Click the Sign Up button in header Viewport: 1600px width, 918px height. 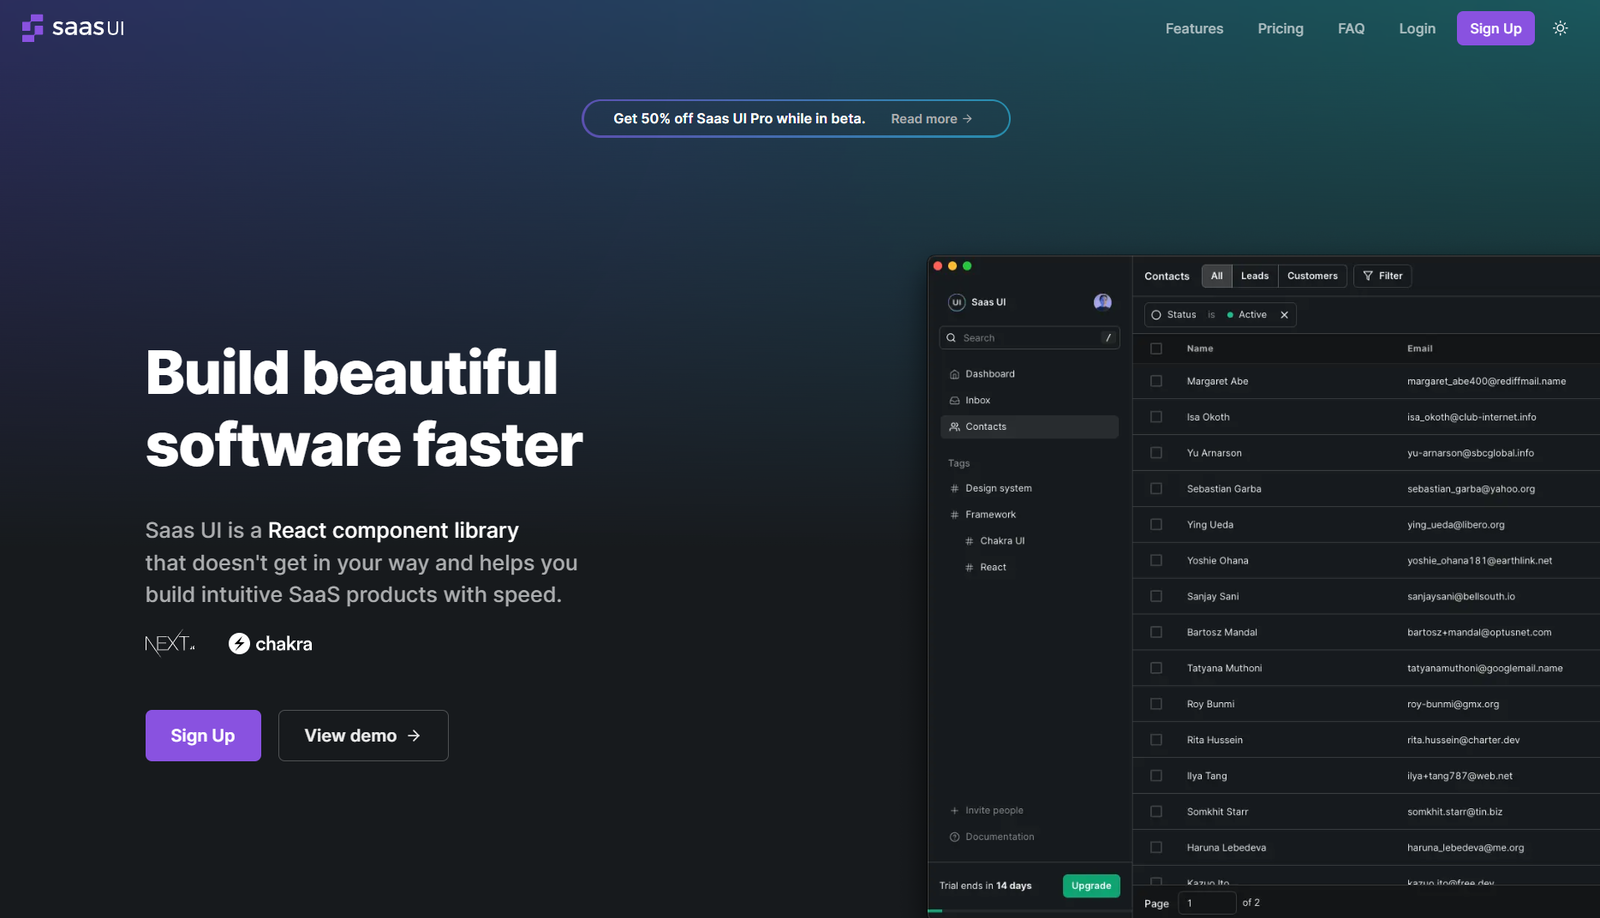[1495, 28]
